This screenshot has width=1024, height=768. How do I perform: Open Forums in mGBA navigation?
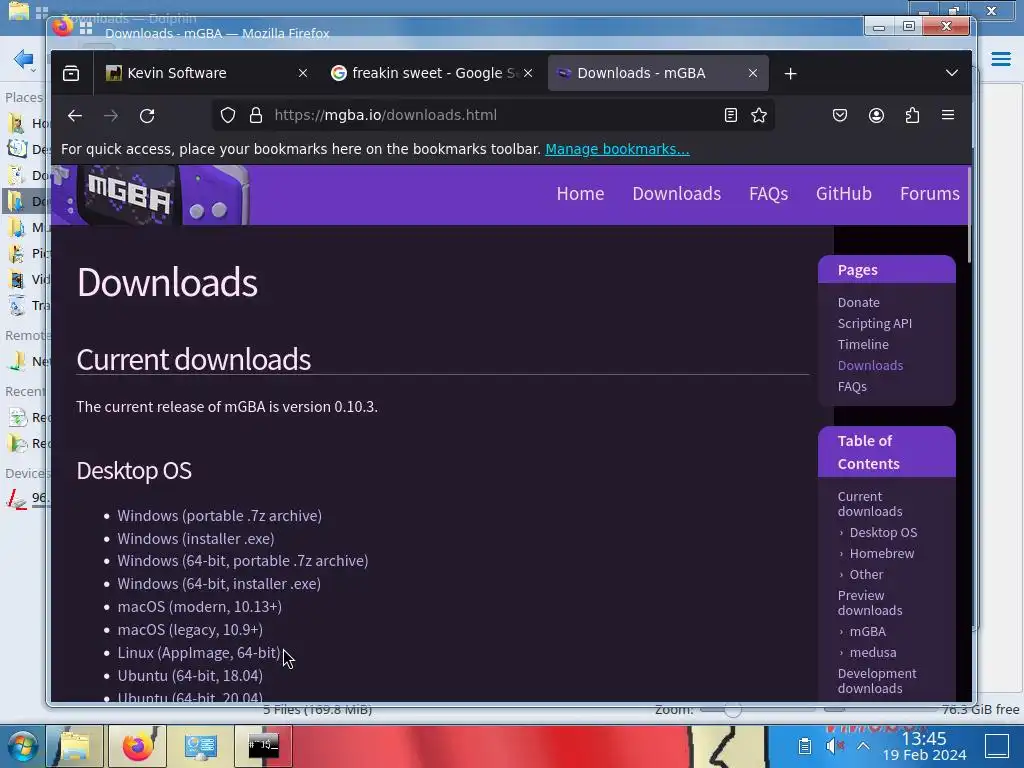click(929, 194)
